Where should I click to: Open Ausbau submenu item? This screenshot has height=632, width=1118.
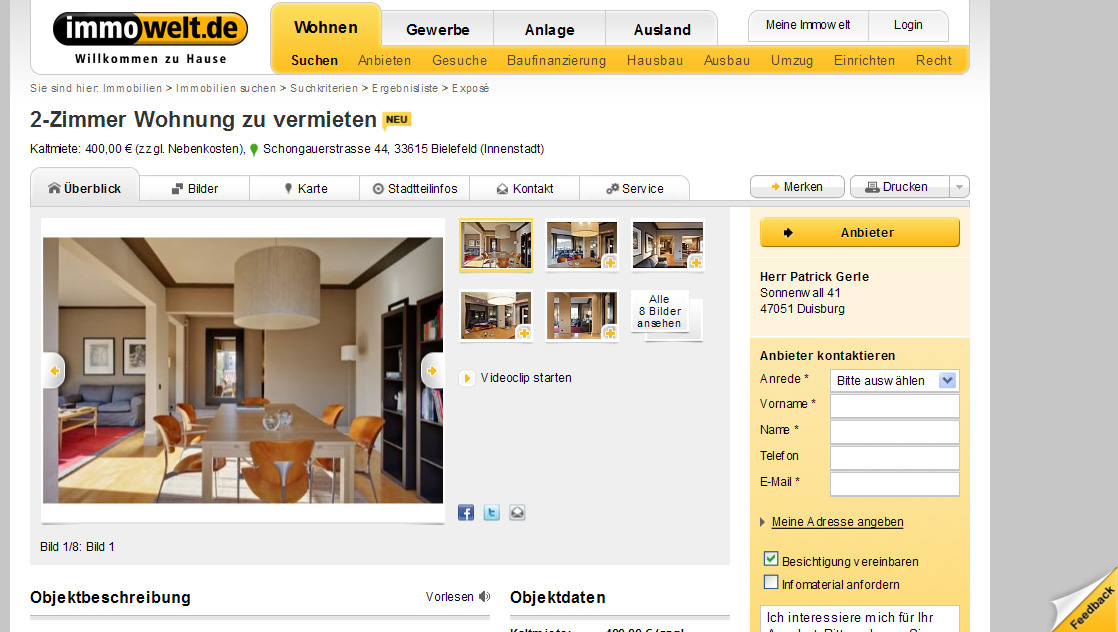727,61
